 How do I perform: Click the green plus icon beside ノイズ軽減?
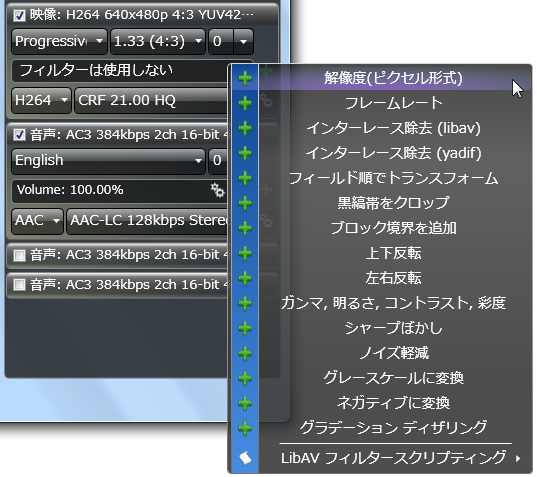[245, 353]
